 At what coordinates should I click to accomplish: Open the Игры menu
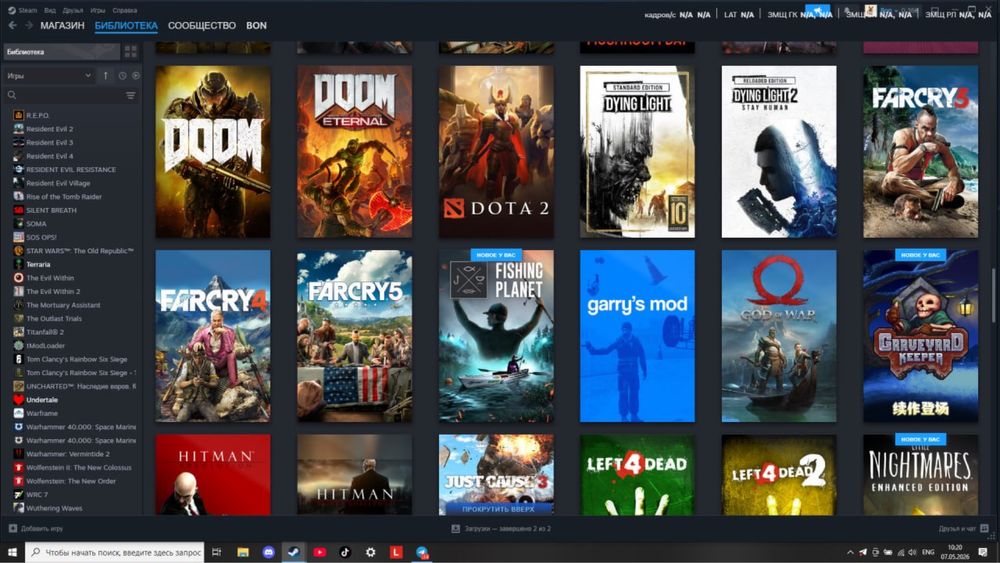click(x=98, y=10)
